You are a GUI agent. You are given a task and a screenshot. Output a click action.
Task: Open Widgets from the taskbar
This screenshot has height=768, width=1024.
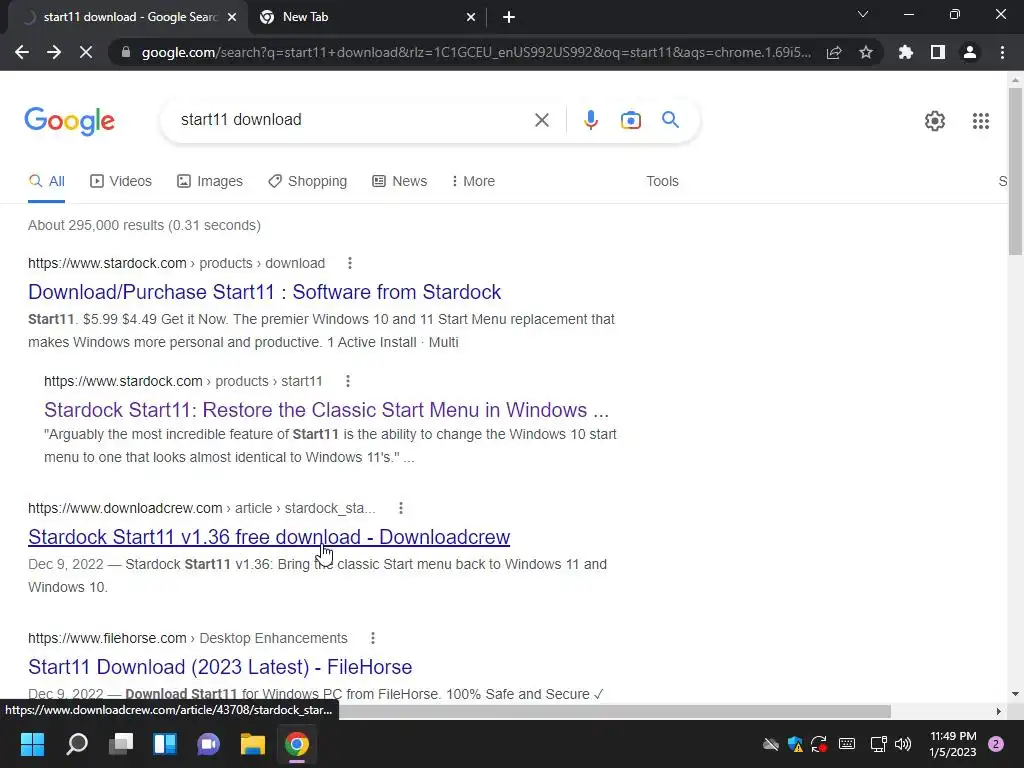(x=165, y=744)
